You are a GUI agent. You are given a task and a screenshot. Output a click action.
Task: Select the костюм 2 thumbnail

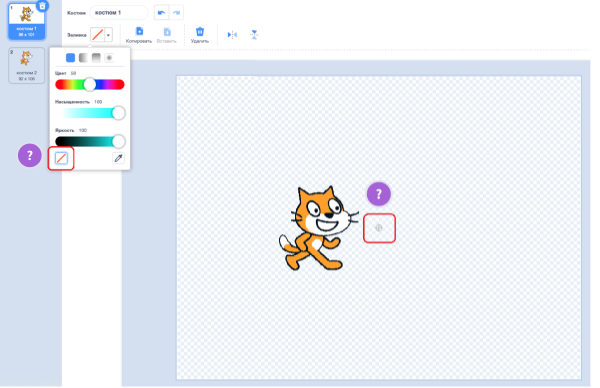tap(26, 65)
